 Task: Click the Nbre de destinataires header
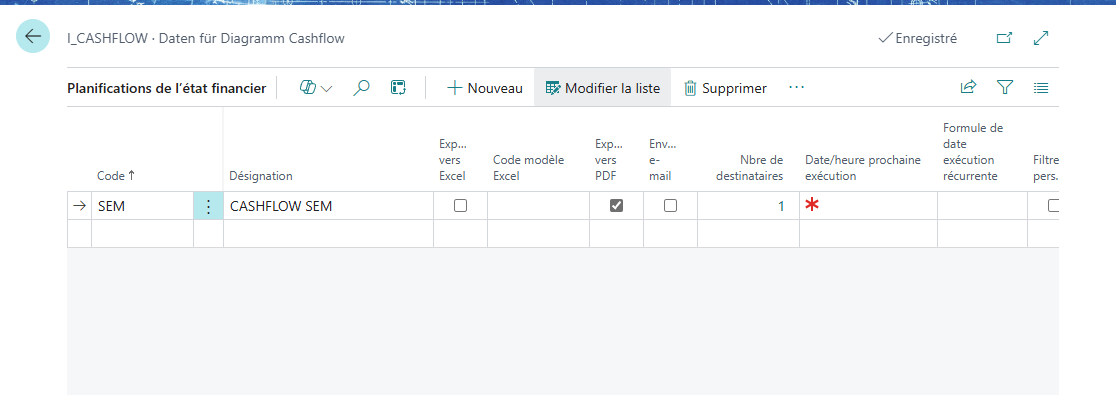point(748,167)
